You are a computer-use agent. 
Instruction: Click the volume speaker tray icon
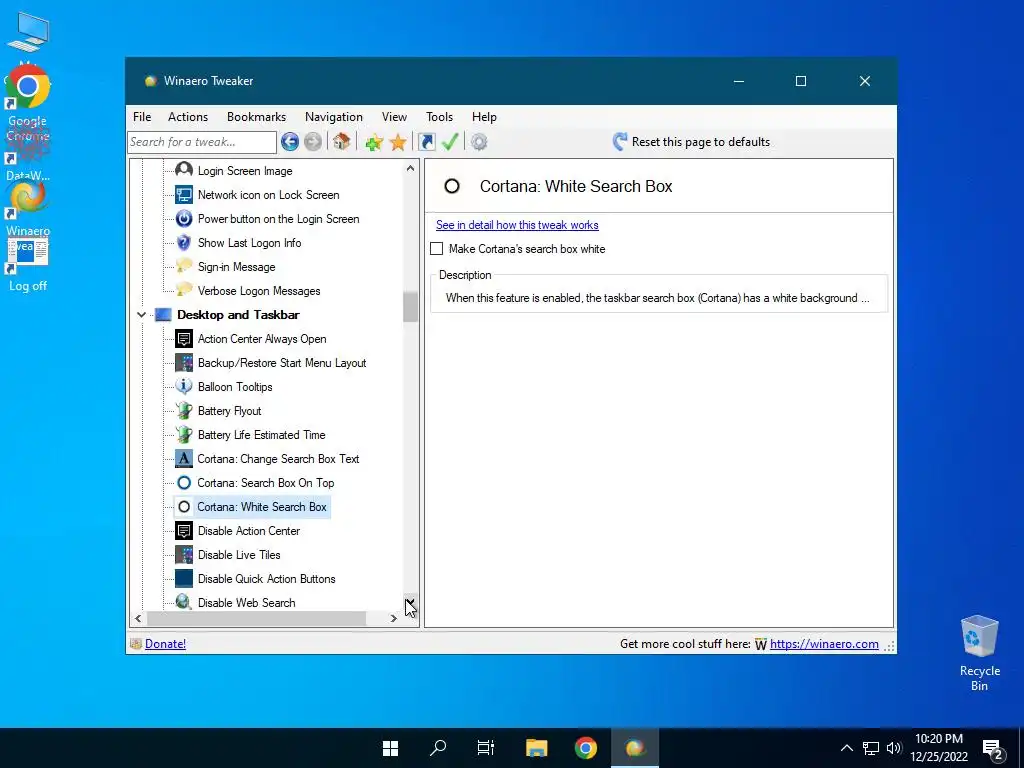pos(894,748)
